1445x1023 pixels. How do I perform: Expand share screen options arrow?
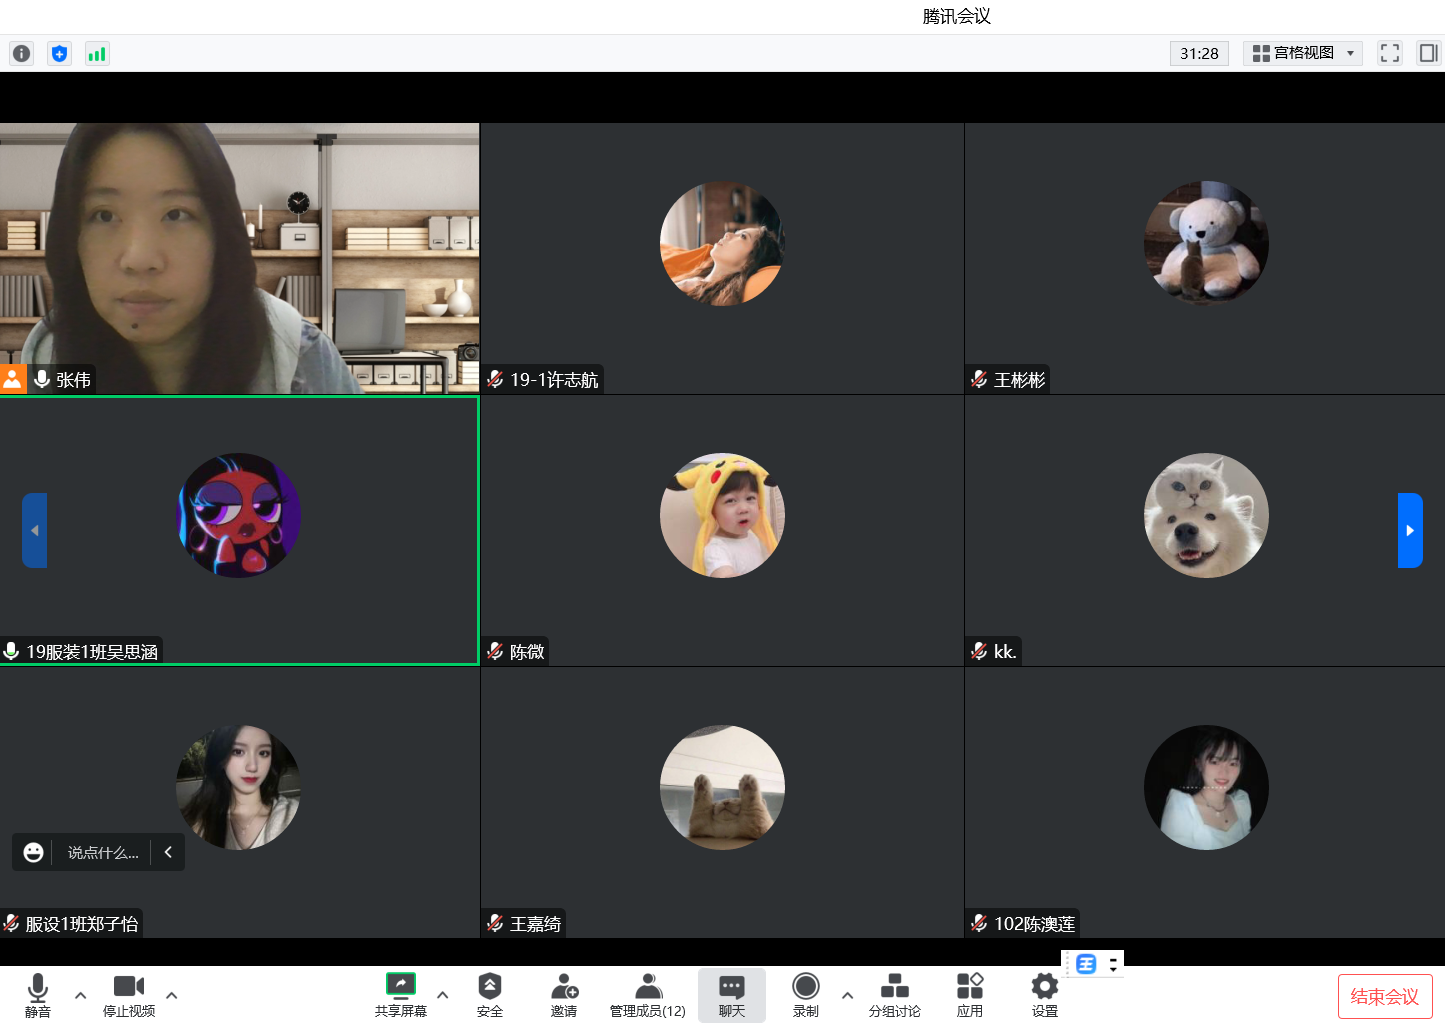443,995
